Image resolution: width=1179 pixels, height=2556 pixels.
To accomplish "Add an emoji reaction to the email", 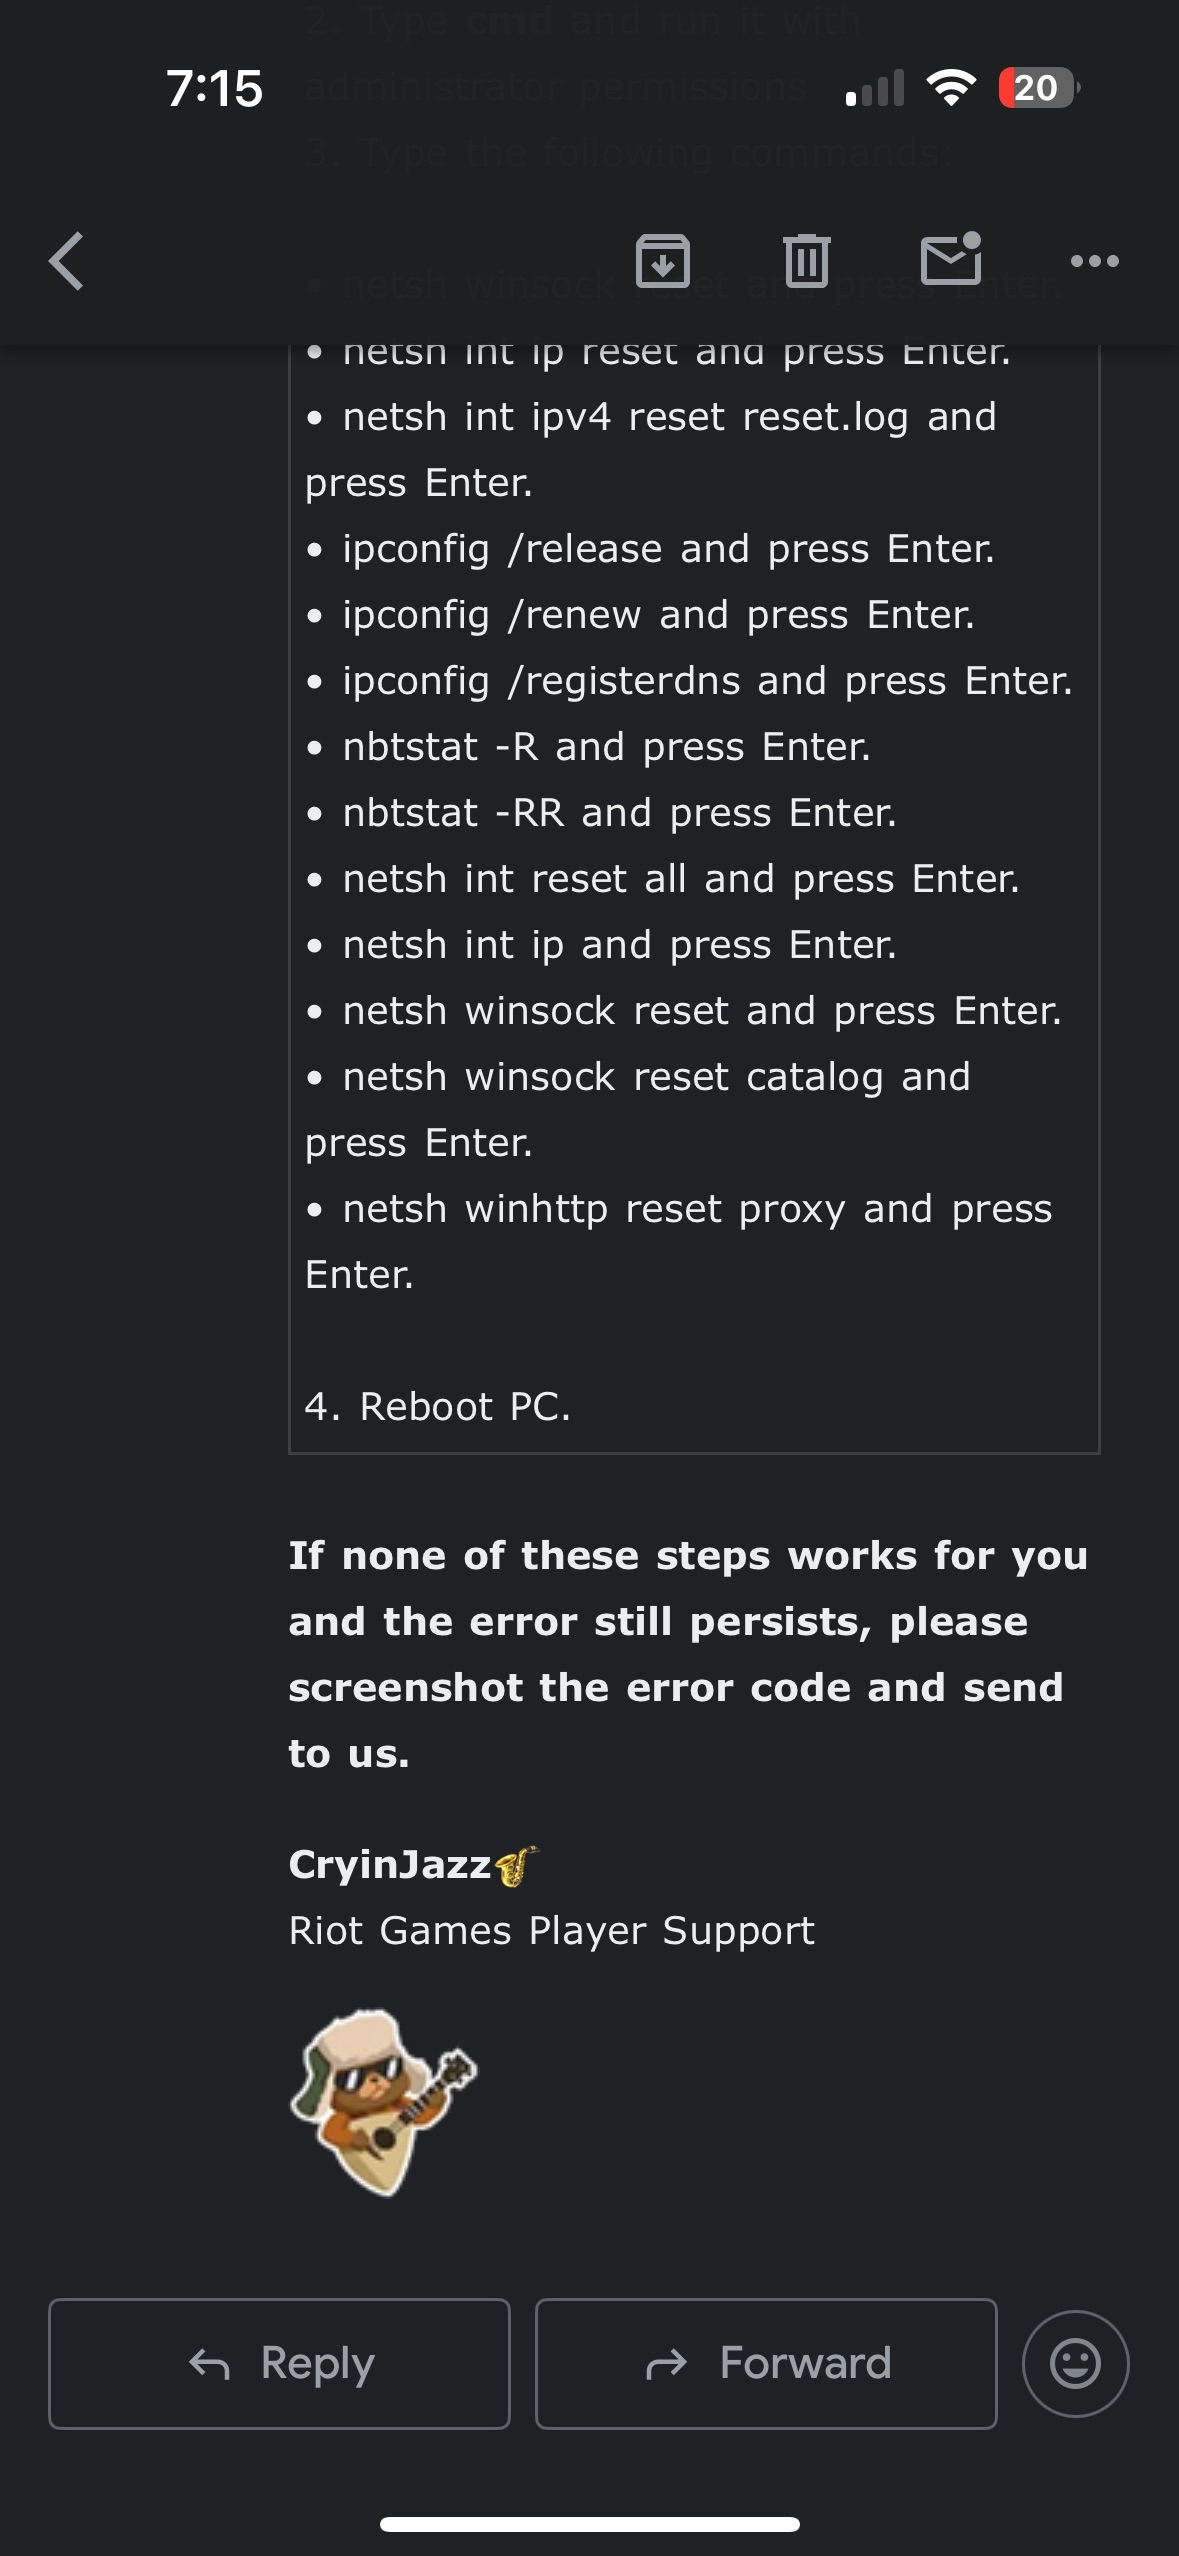I will click(1075, 2364).
